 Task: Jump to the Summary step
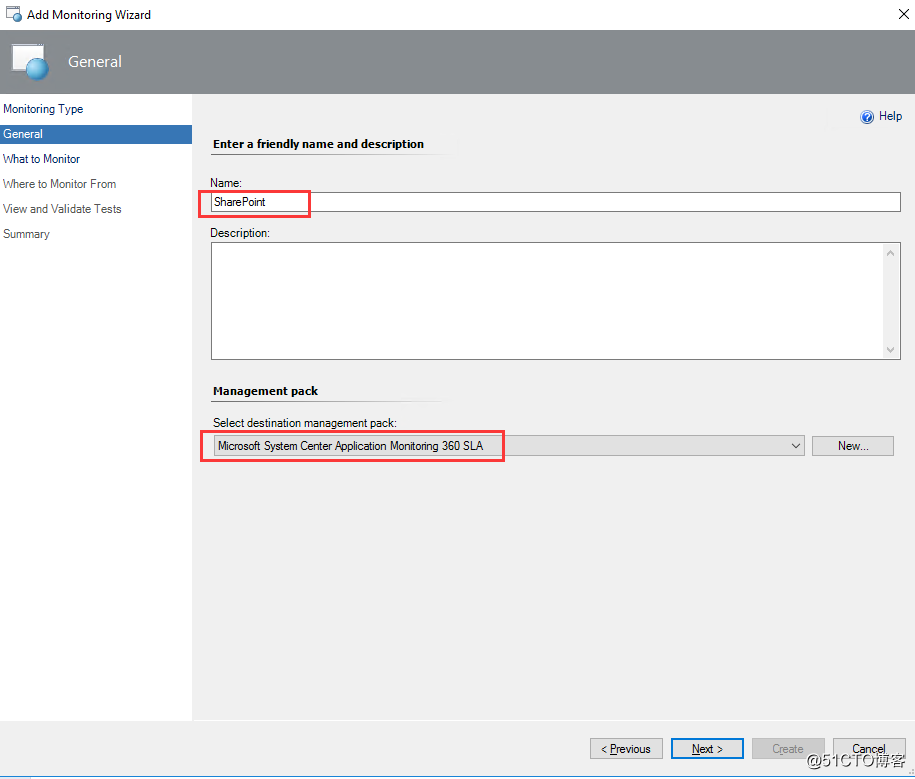click(26, 234)
